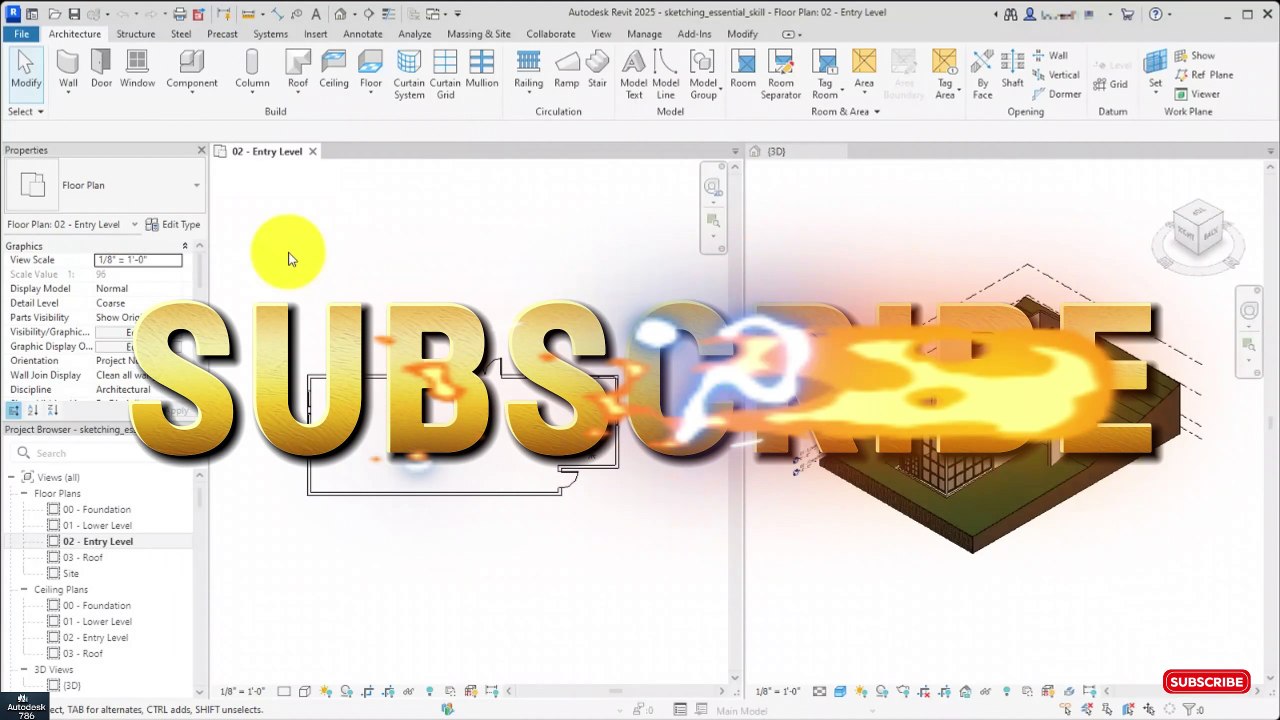Click the Wall opening button
1280x720 pixels.
coord(1051,56)
